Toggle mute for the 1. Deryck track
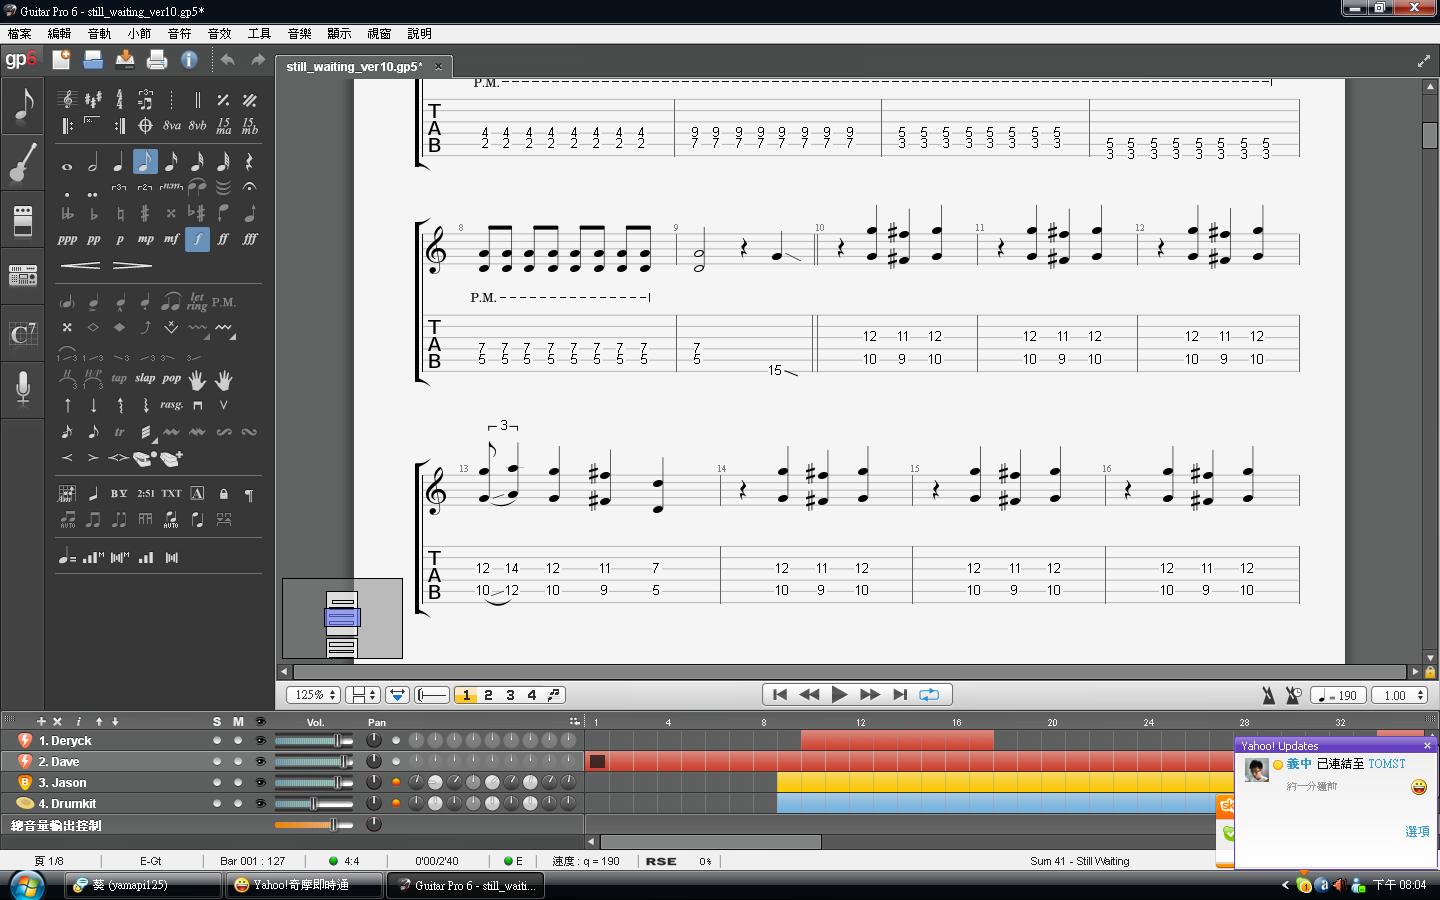The height and width of the screenshot is (900, 1440). [x=238, y=741]
